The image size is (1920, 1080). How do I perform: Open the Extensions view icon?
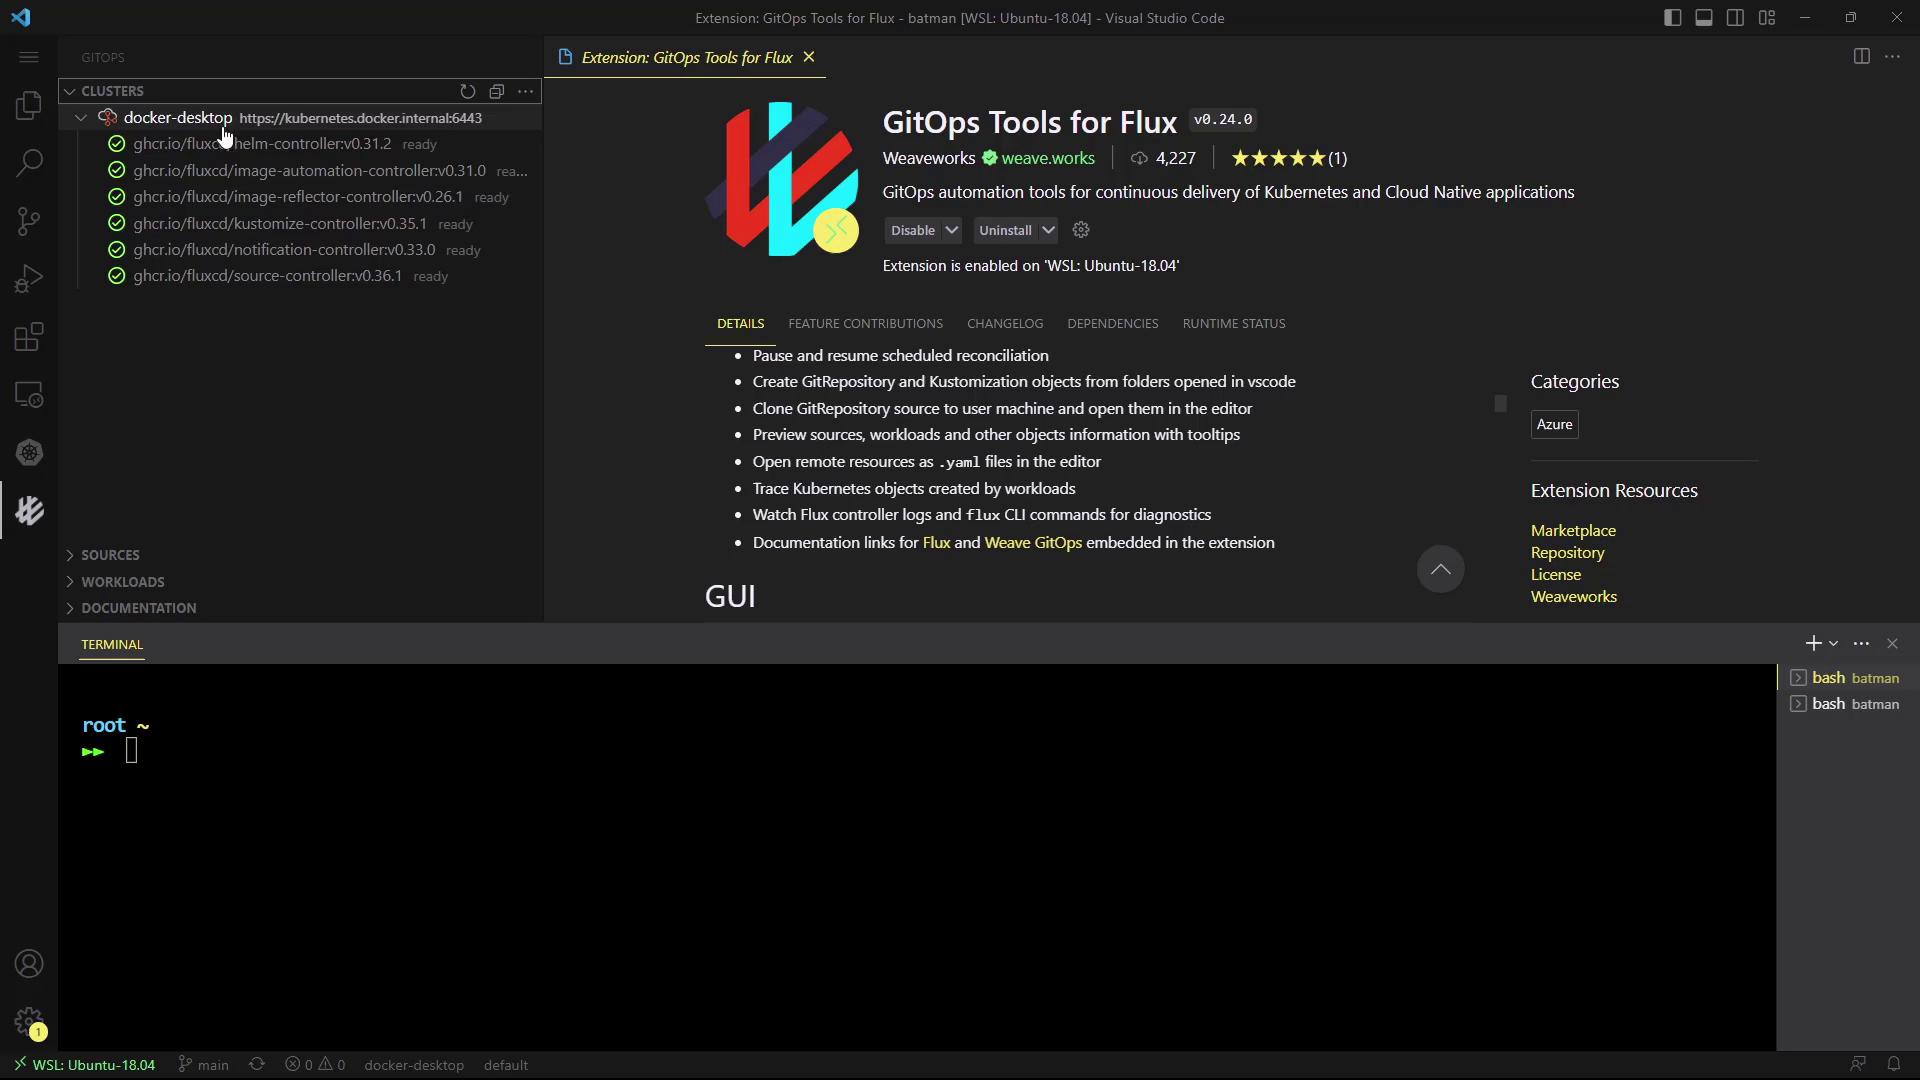[29, 337]
